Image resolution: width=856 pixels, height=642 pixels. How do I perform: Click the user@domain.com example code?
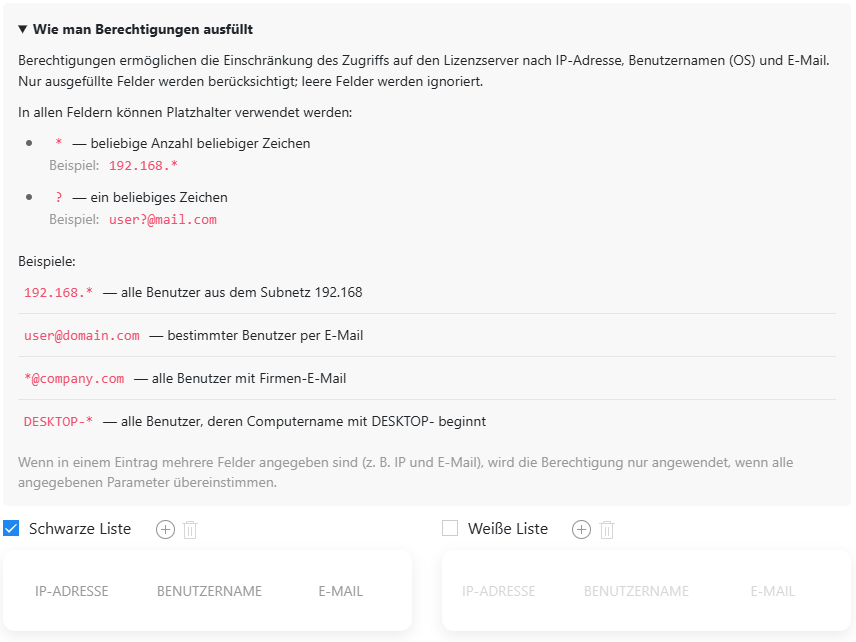coord(82,336)
